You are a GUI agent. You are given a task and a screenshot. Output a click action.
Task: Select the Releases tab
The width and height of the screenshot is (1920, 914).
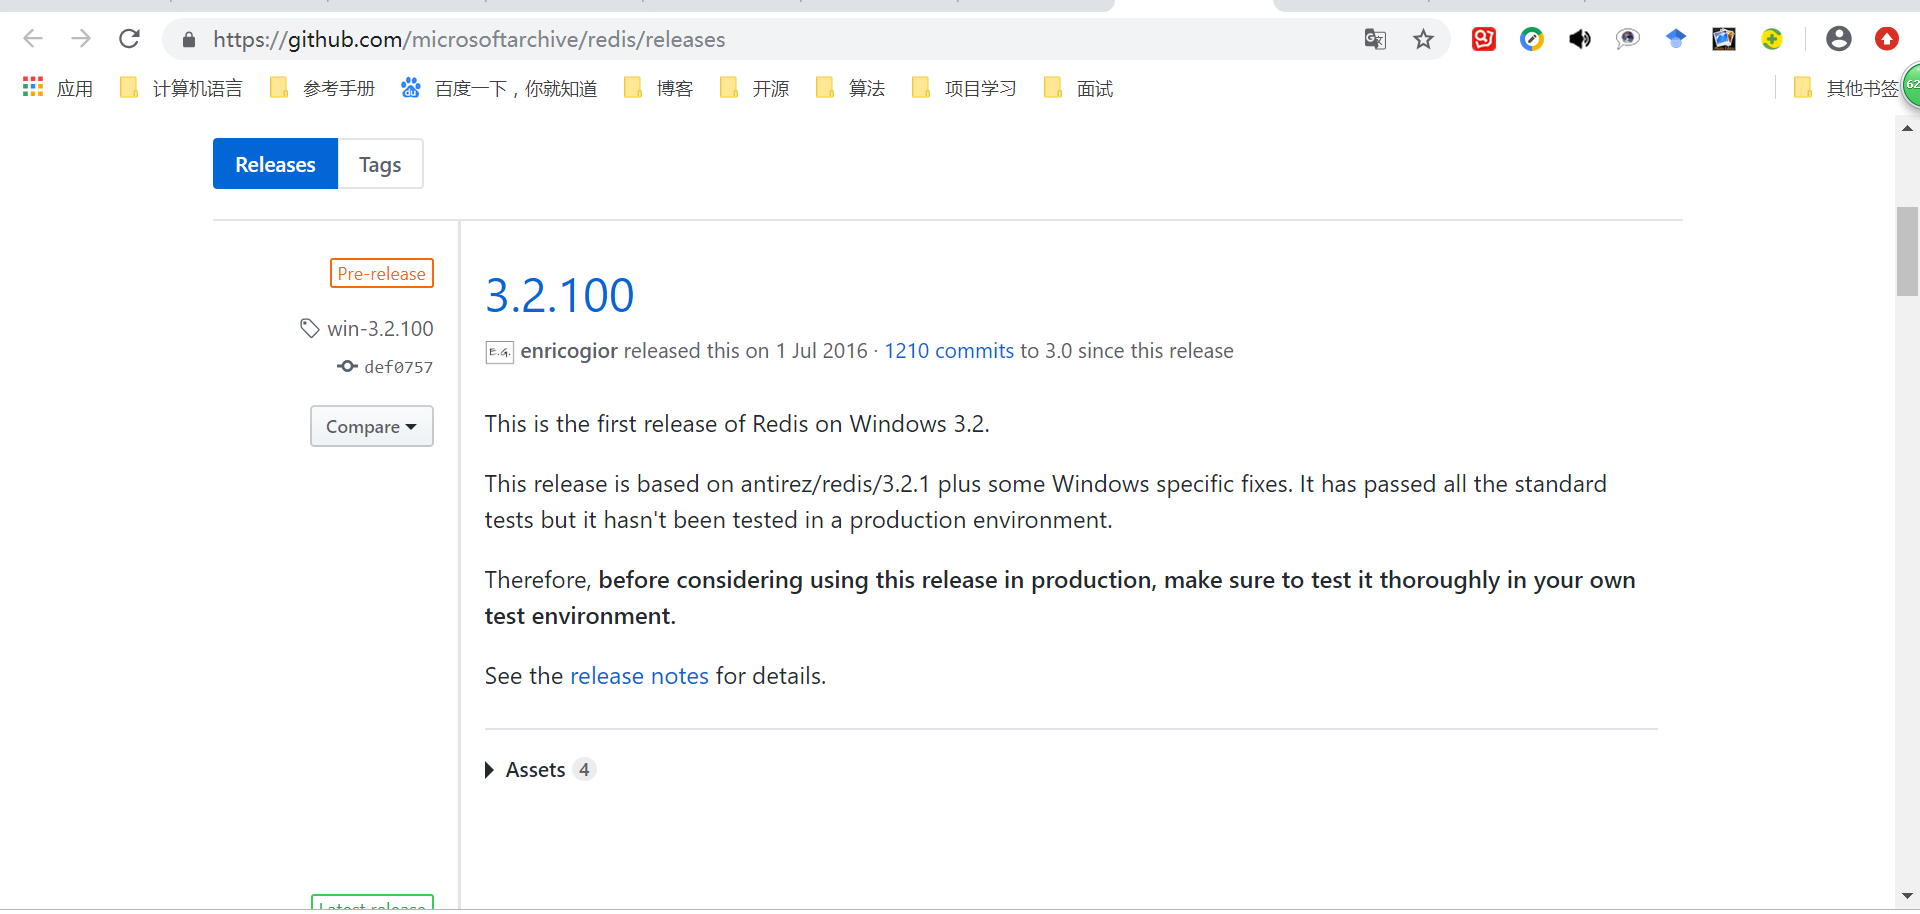coord(275,164)
